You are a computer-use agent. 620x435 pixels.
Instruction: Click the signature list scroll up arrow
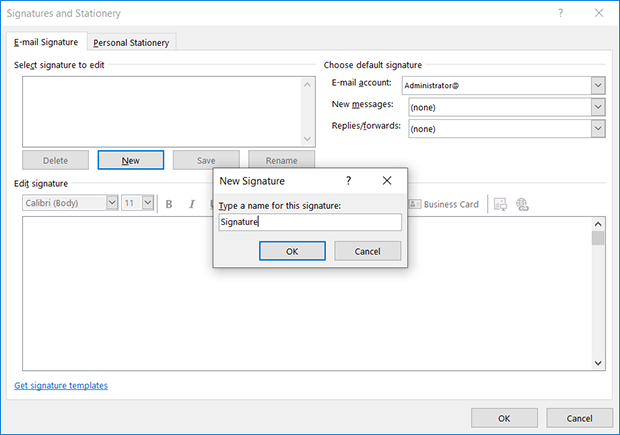(307, 85)
